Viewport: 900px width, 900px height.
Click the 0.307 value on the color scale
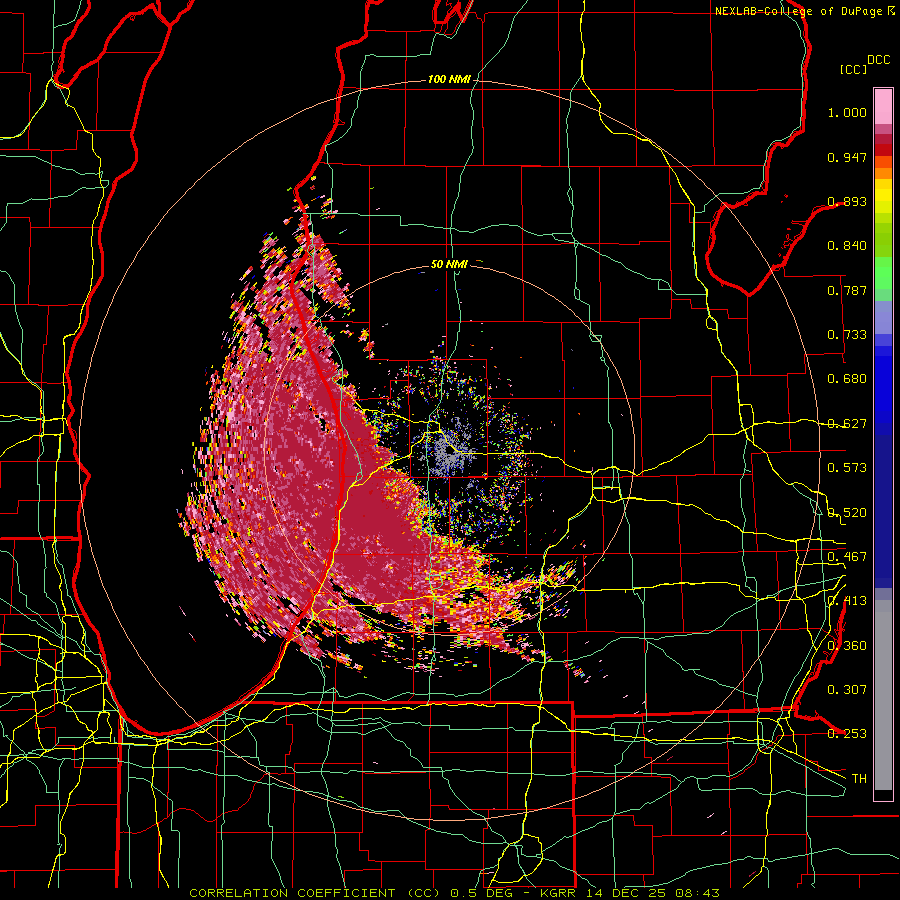tap(847, 689)
